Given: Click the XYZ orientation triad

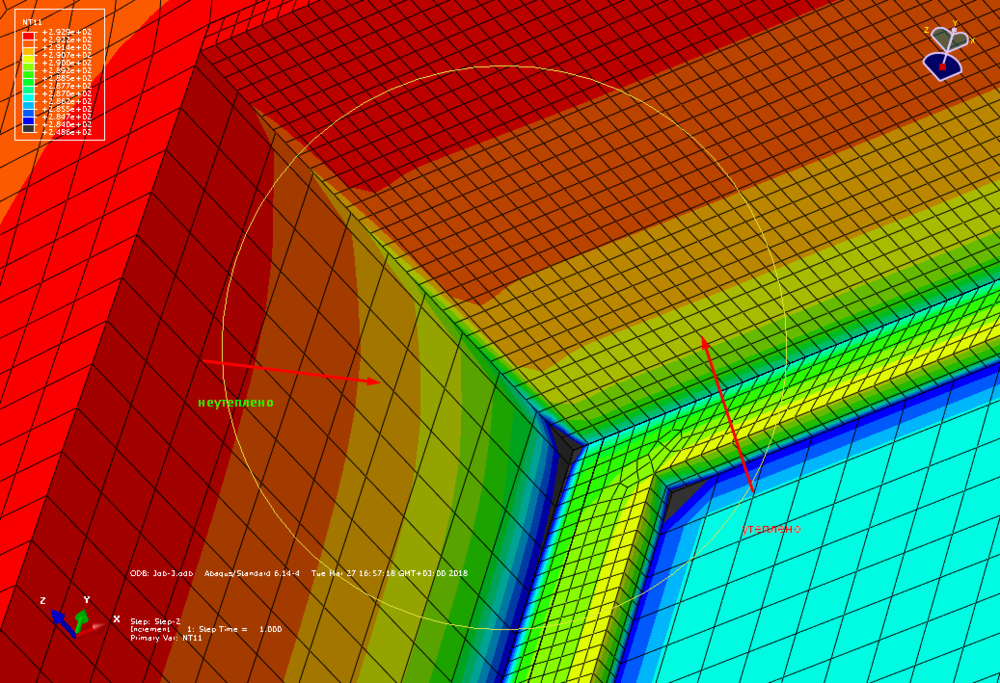Looking at the screenshot, I should click(81, 619).
